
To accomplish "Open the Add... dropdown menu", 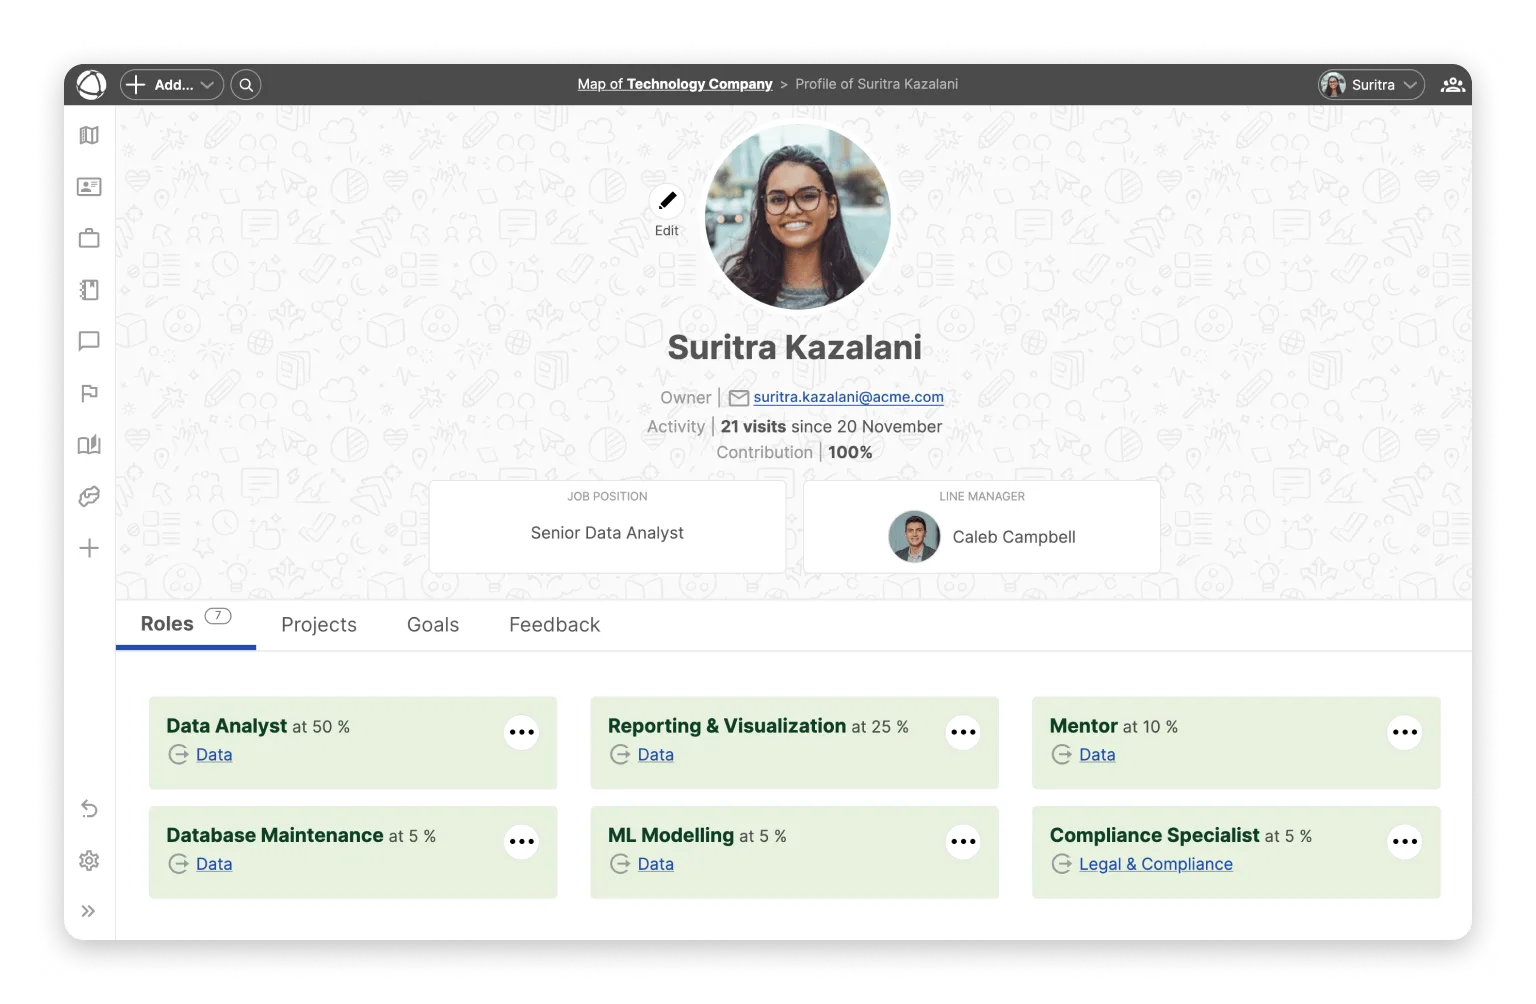I will pyautogui.click(x=170, y=84).
